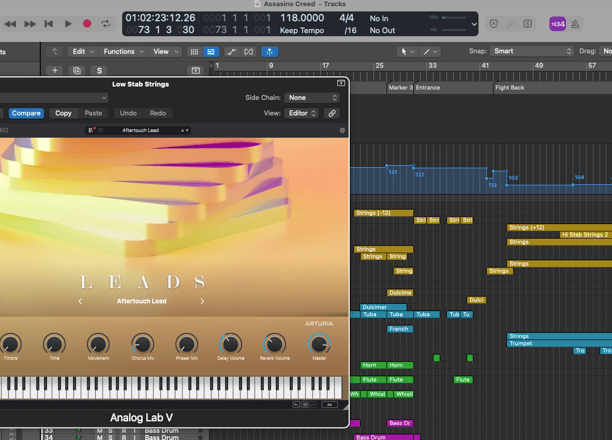Open the plug-in preset dropdown under Low Stab Strings

coord(54,98)
